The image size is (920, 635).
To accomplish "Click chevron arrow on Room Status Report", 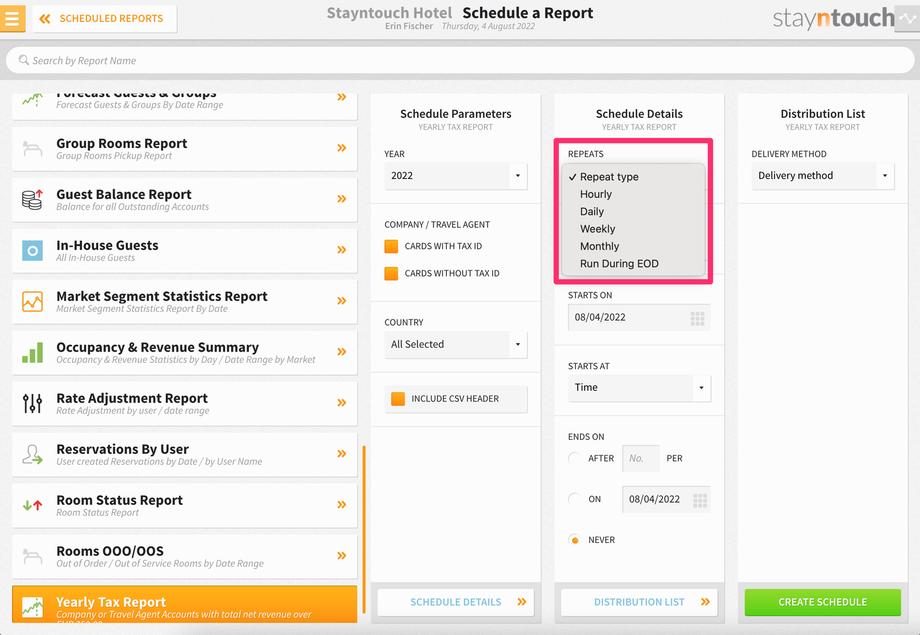I will point(341,505).
